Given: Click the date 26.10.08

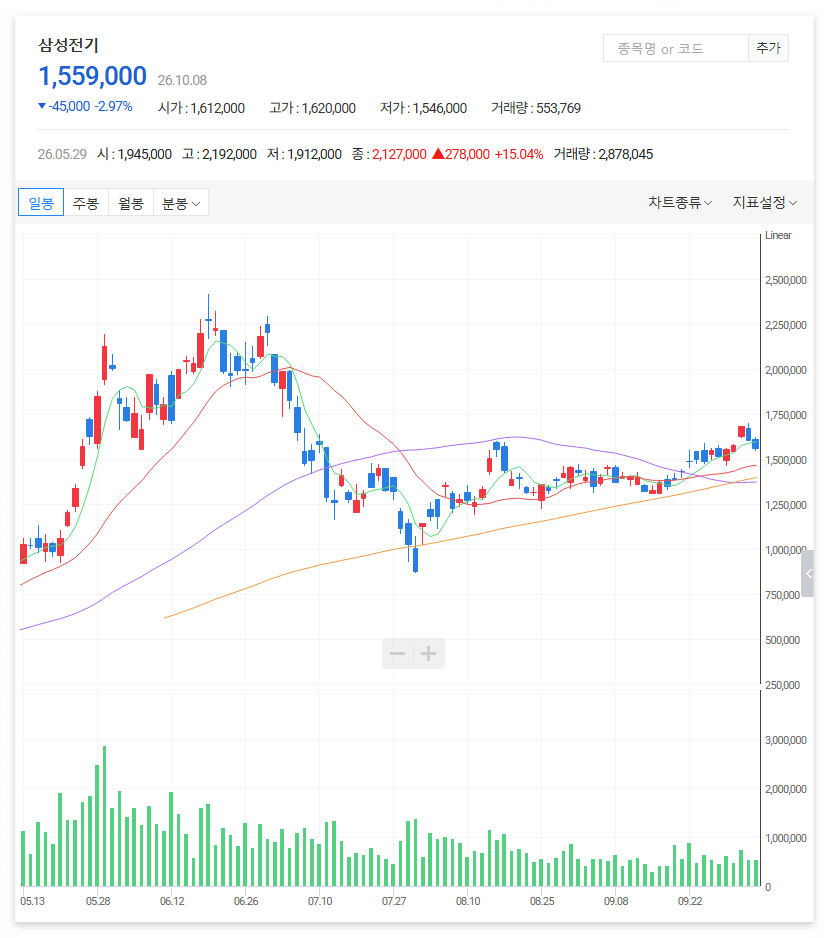Looking at the screenshot, I should click(182, 80).
